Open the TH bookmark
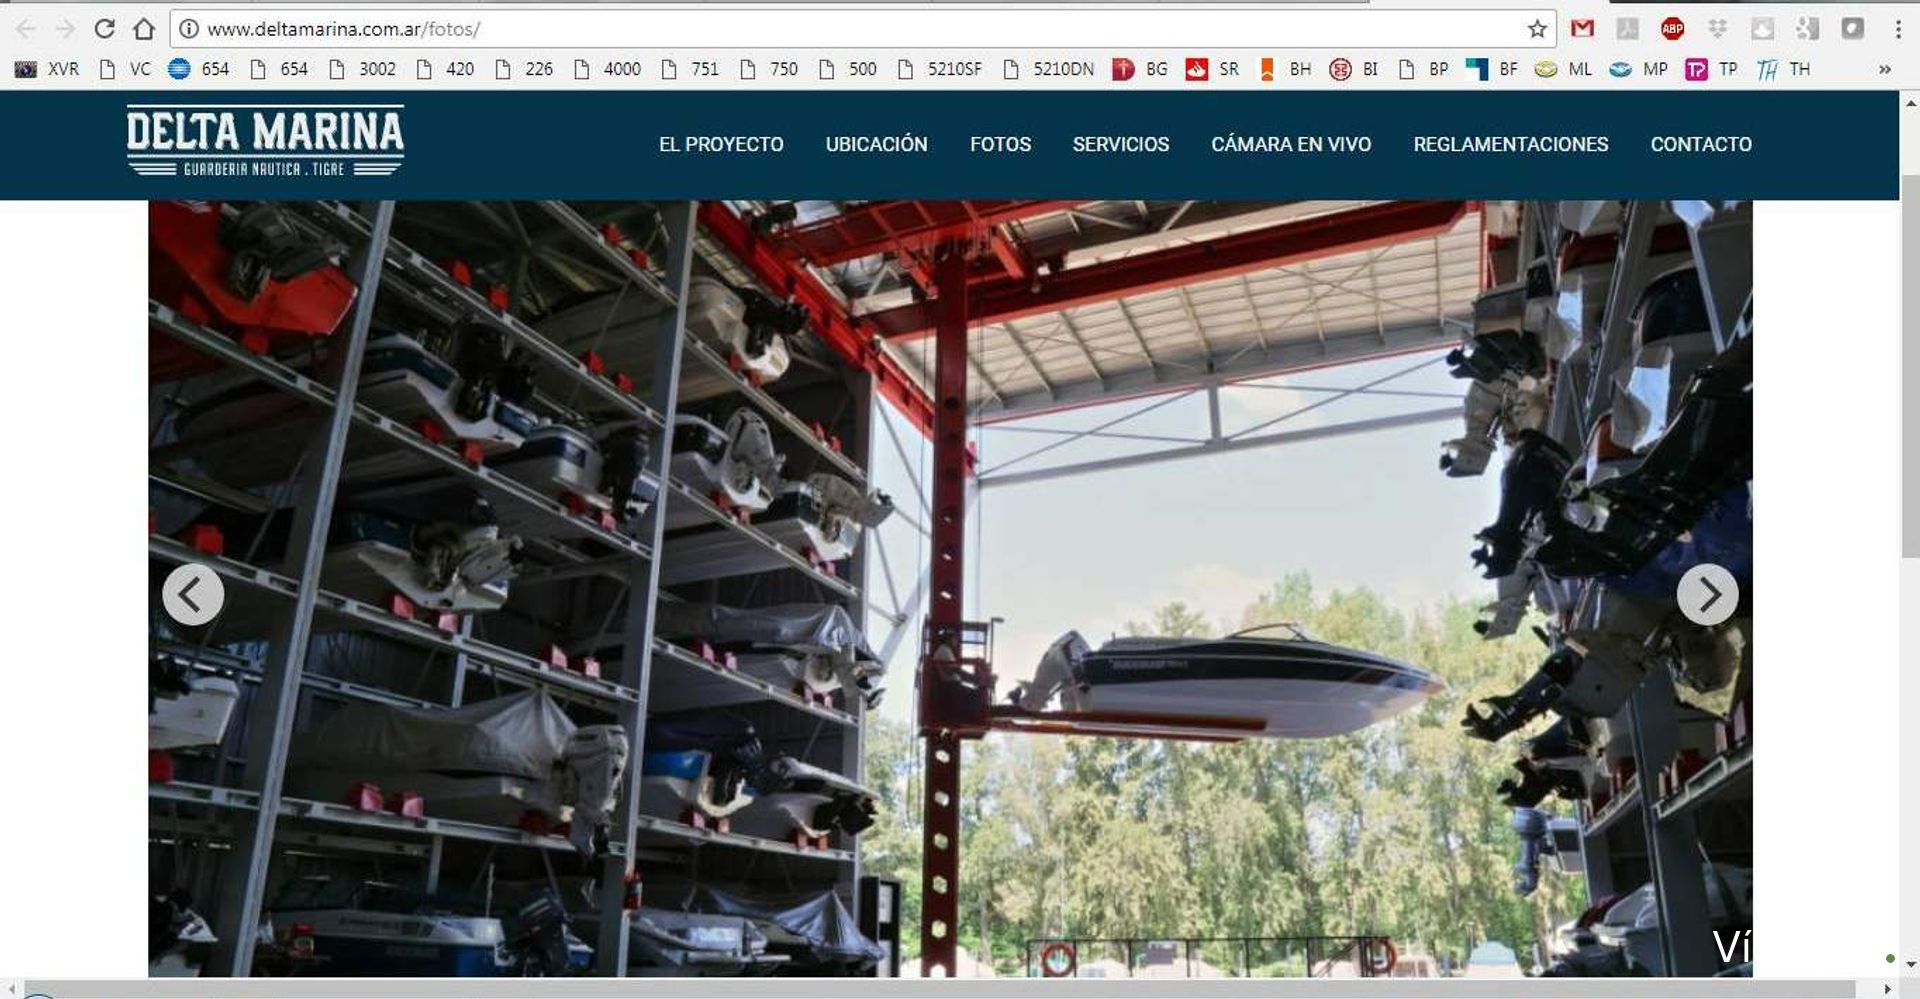 1783,69
